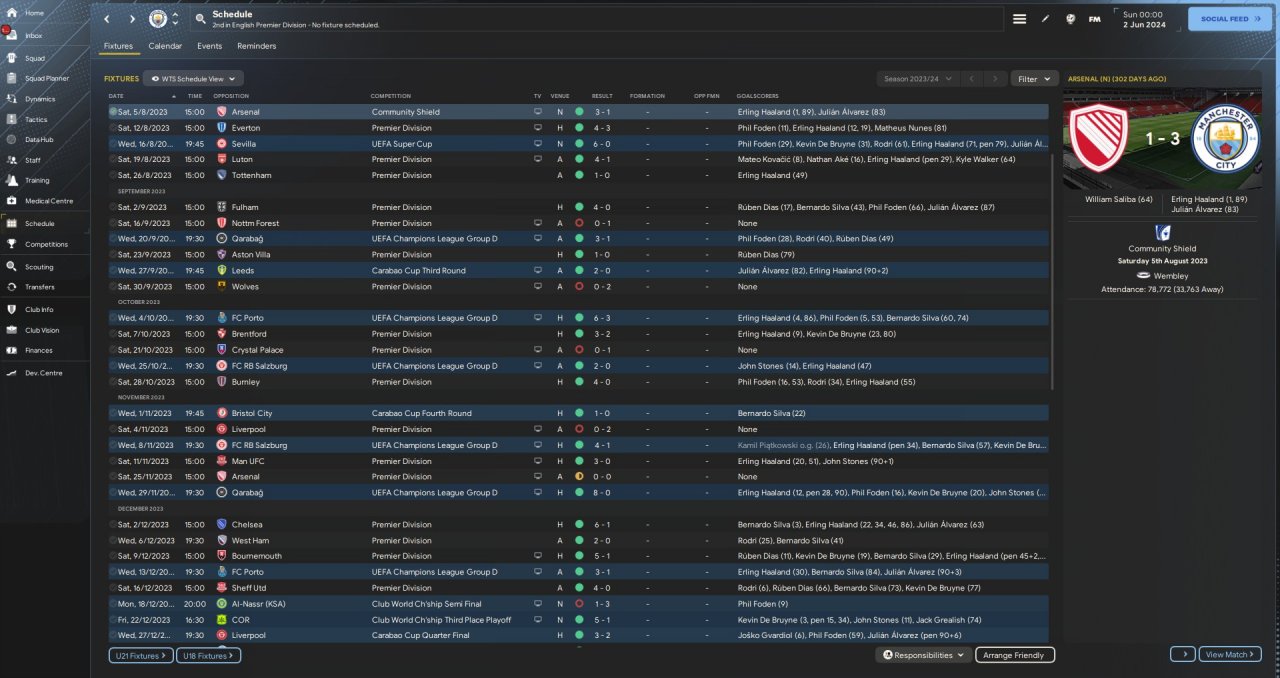Viewport: 1280px width, 678px height.
Task: Expand the WTS Schedule View dropdown
Action: point(193,78)
